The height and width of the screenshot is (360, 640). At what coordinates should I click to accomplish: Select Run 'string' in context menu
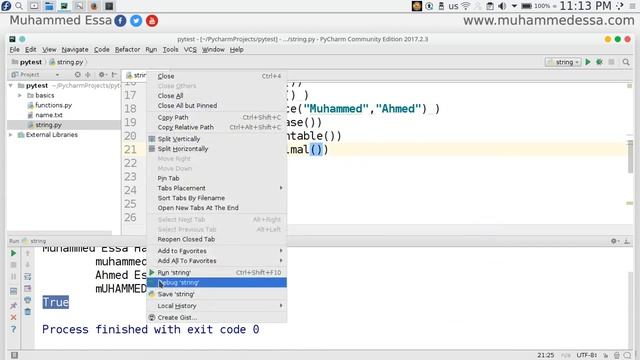click(217, 273)
